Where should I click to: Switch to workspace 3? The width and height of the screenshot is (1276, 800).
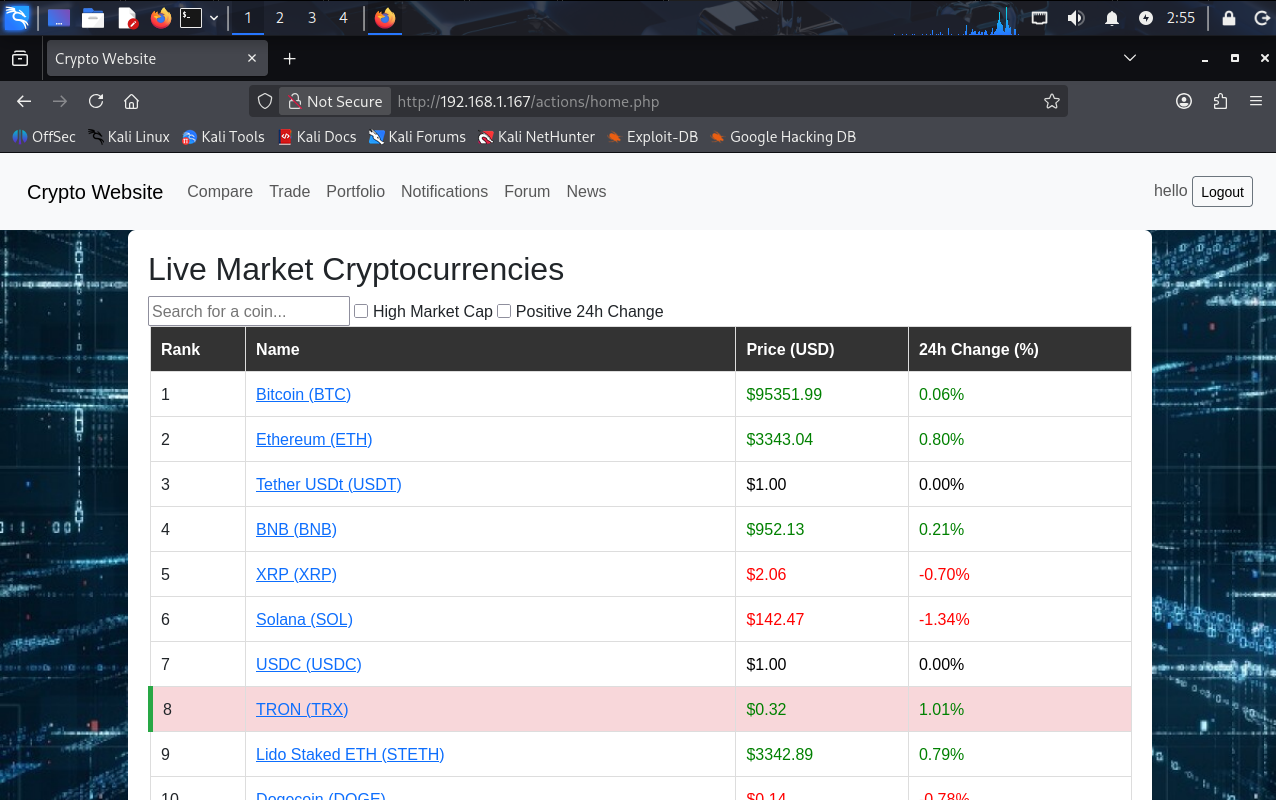(312, 18)
